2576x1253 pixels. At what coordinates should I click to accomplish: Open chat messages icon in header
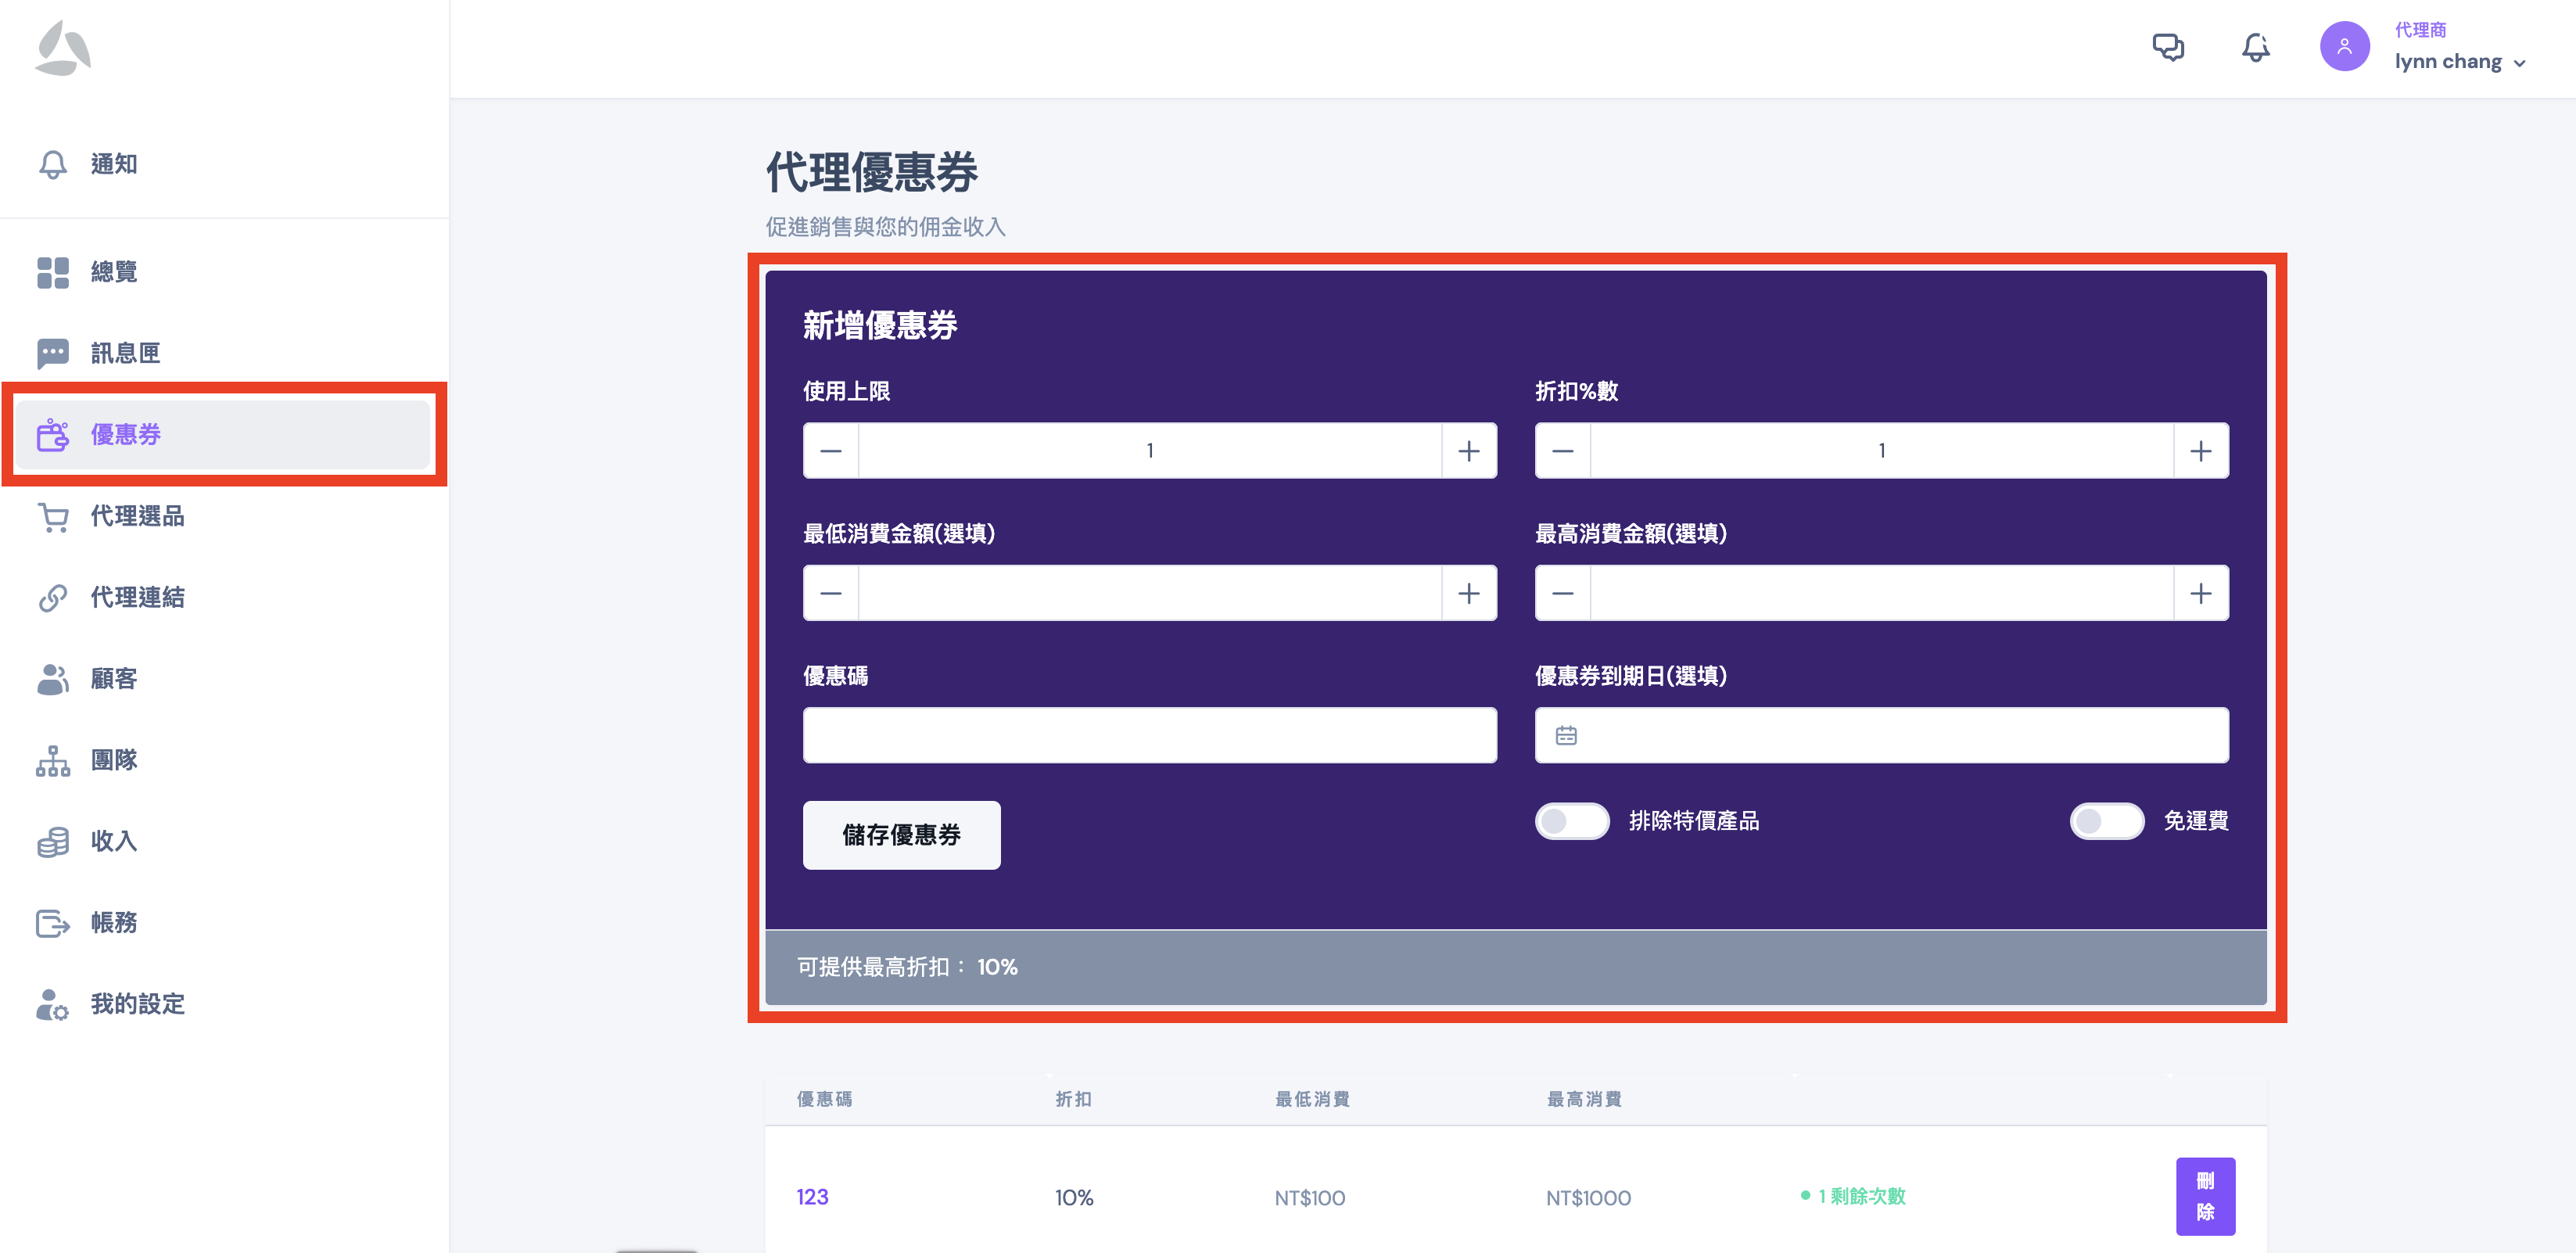(2167, 47)
